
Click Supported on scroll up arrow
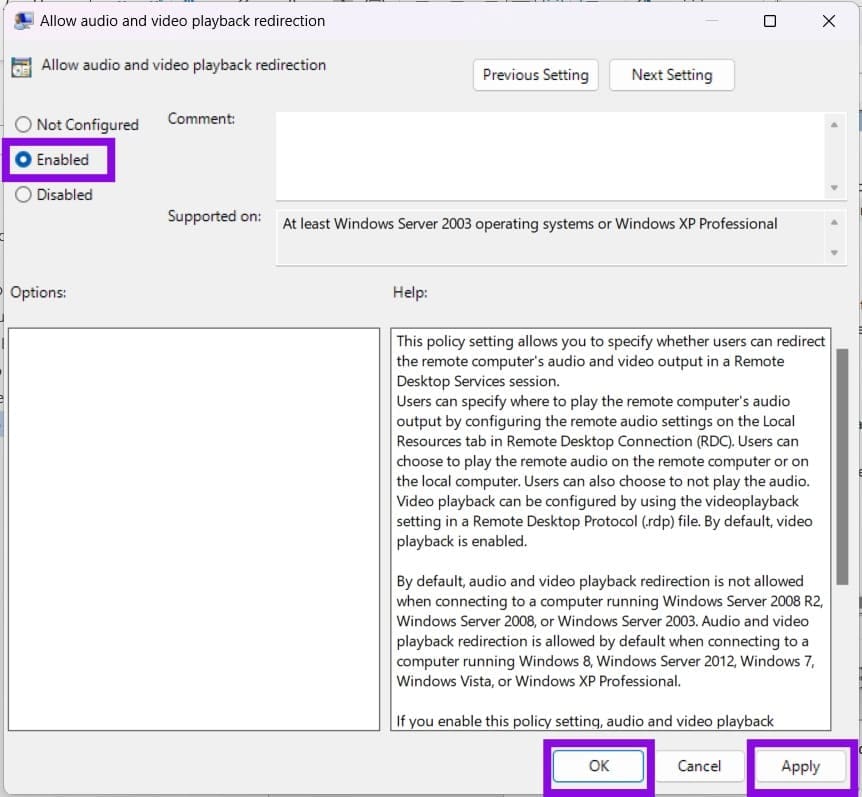pos(834,222)
